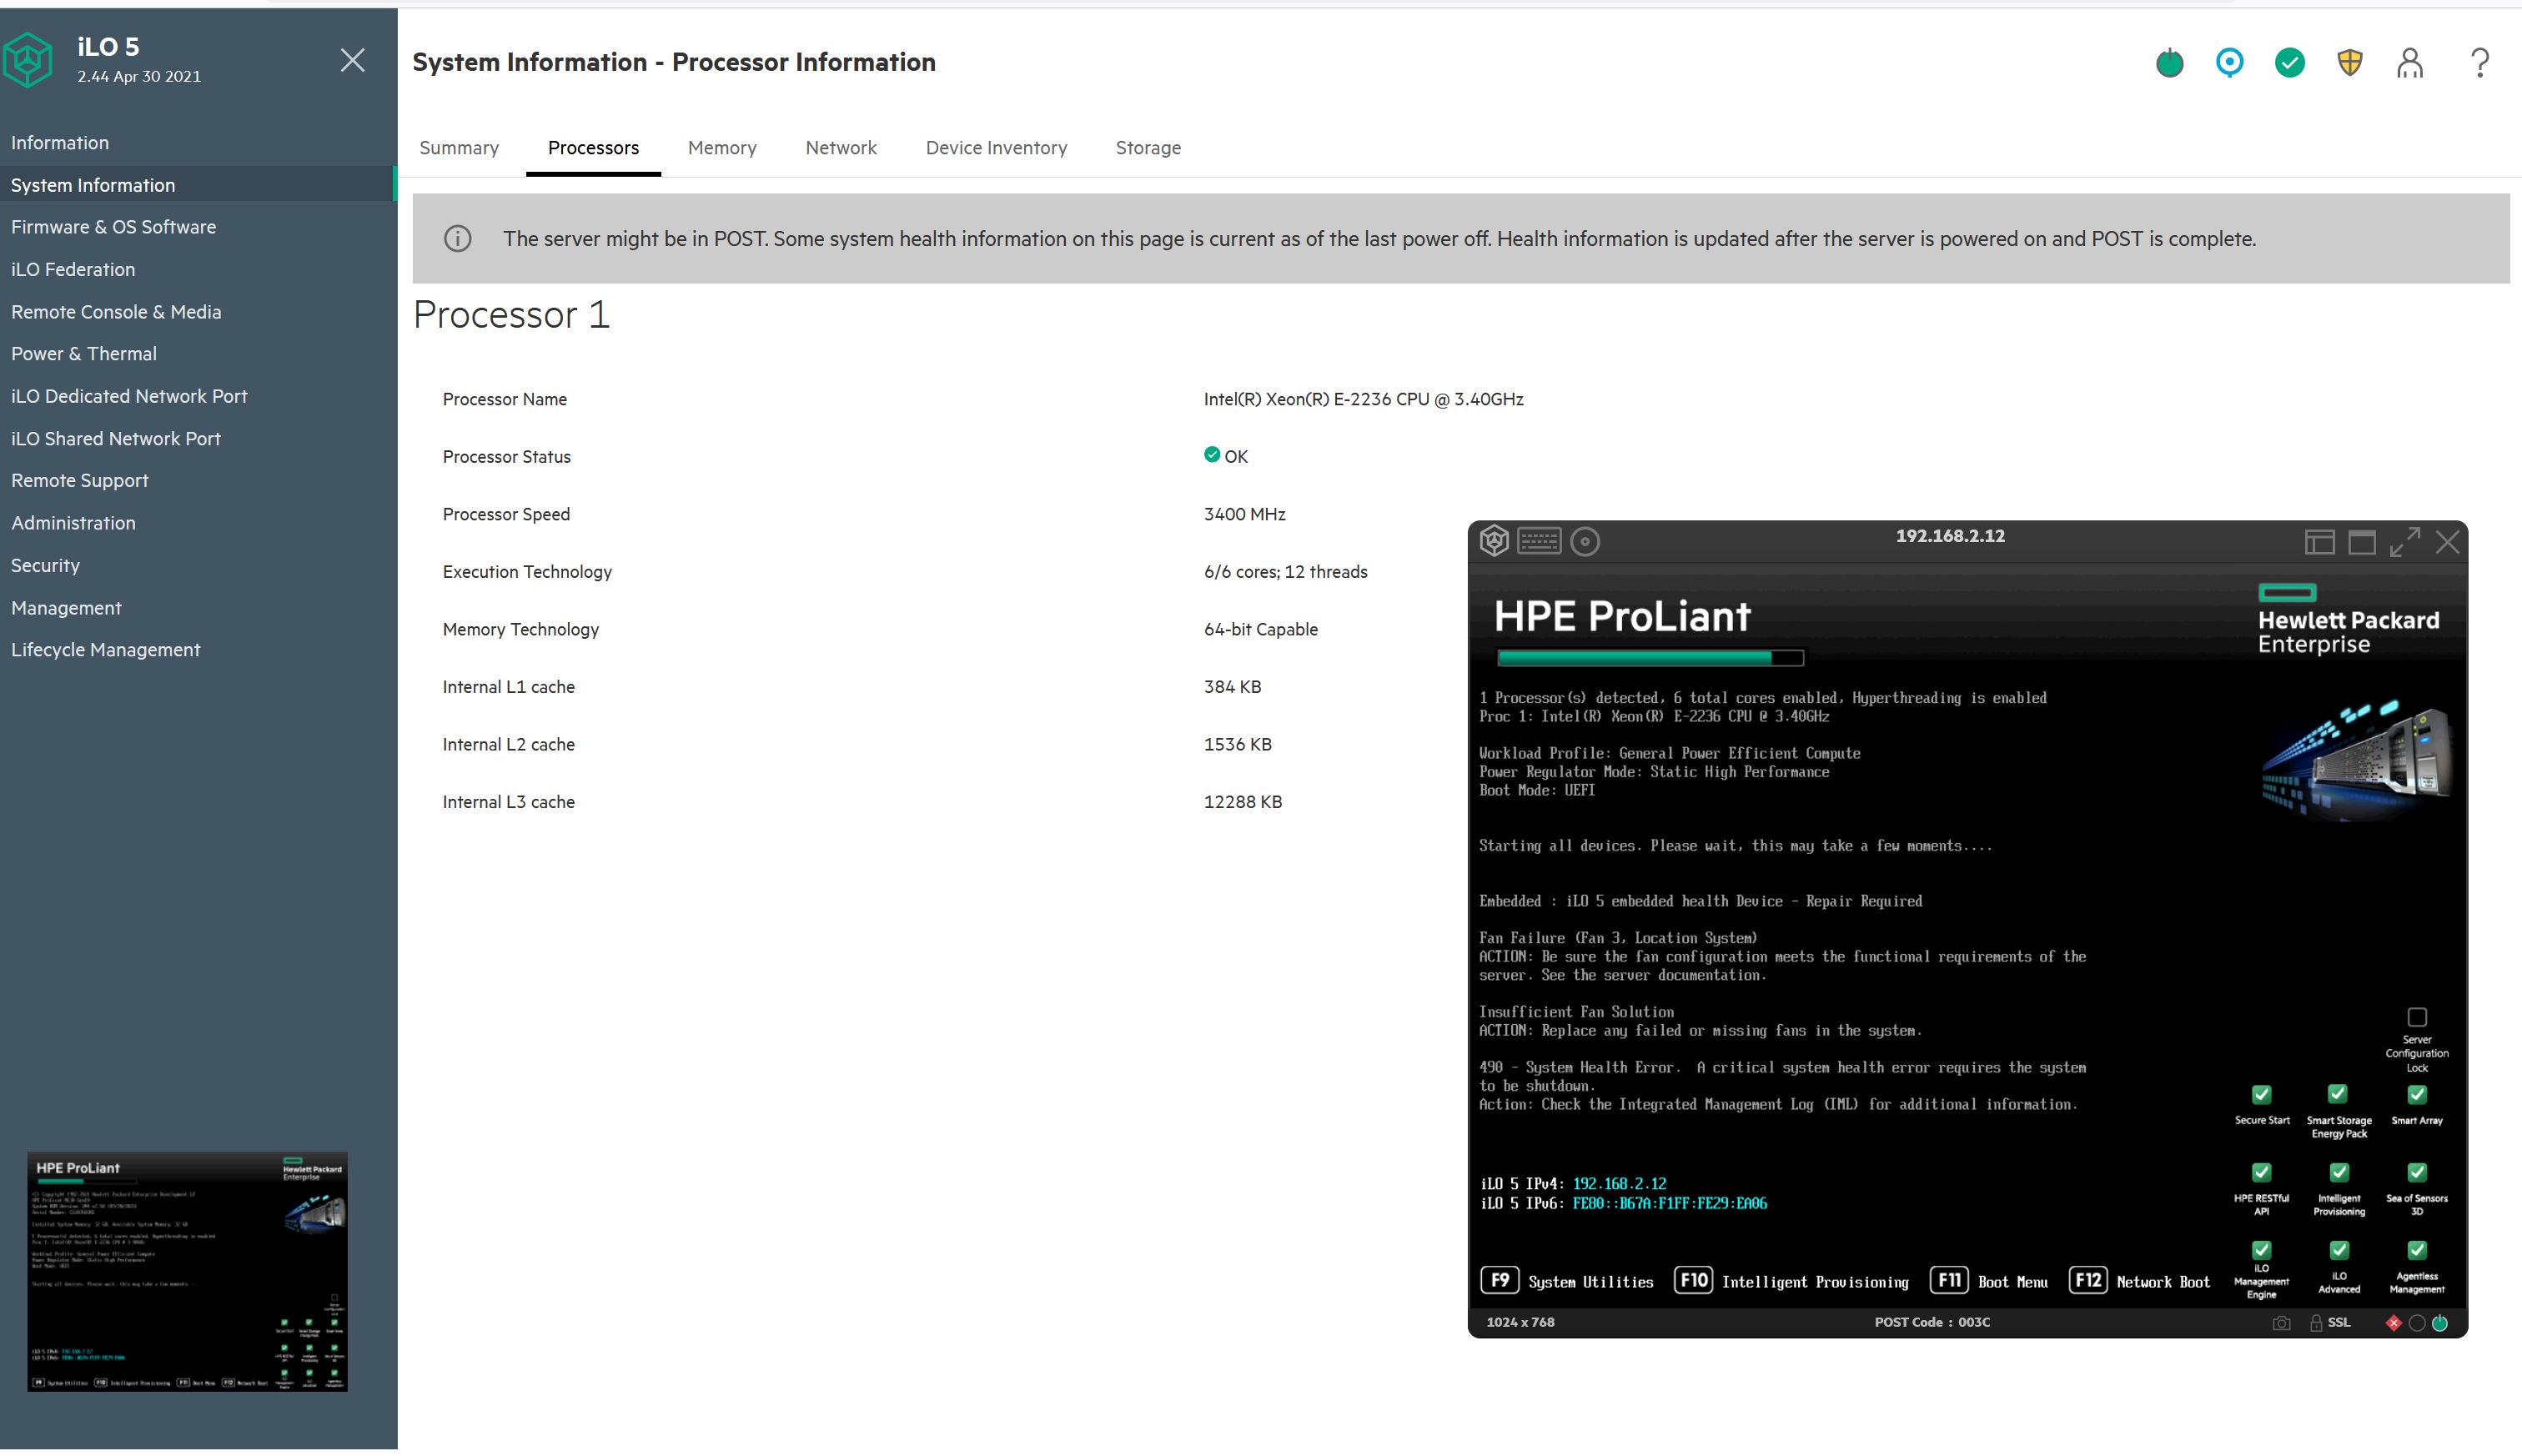Switch console to docked layout icon
The height and width of the screenshot is (1456, 2522).
coord(2319,542)
